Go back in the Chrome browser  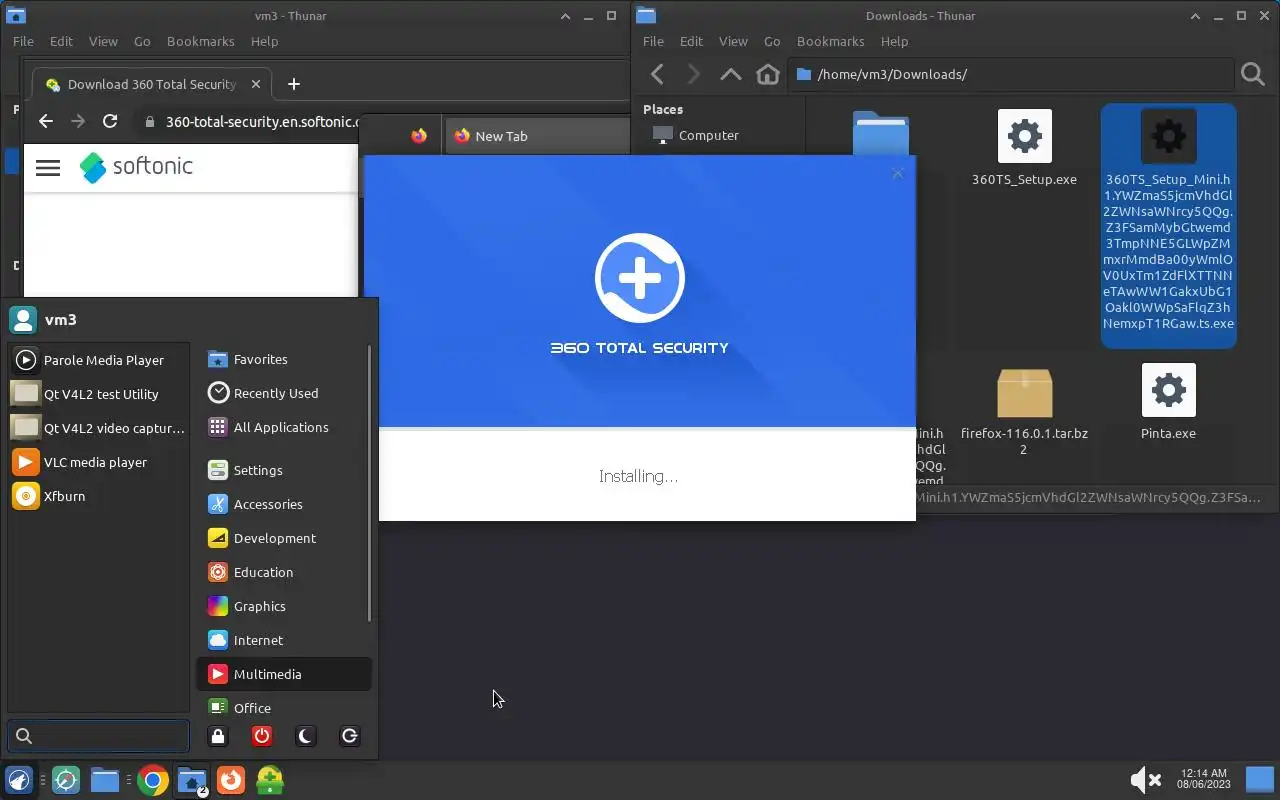click(45, 121)
